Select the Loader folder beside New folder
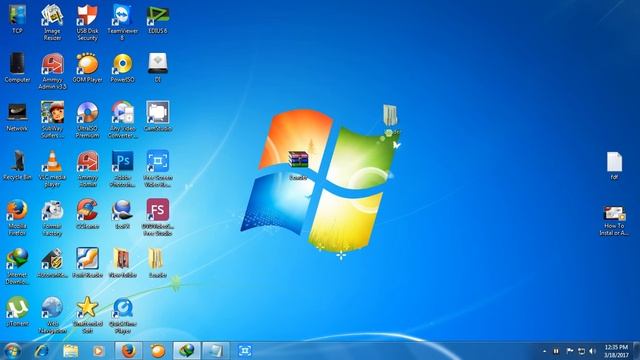 (158, 263)
